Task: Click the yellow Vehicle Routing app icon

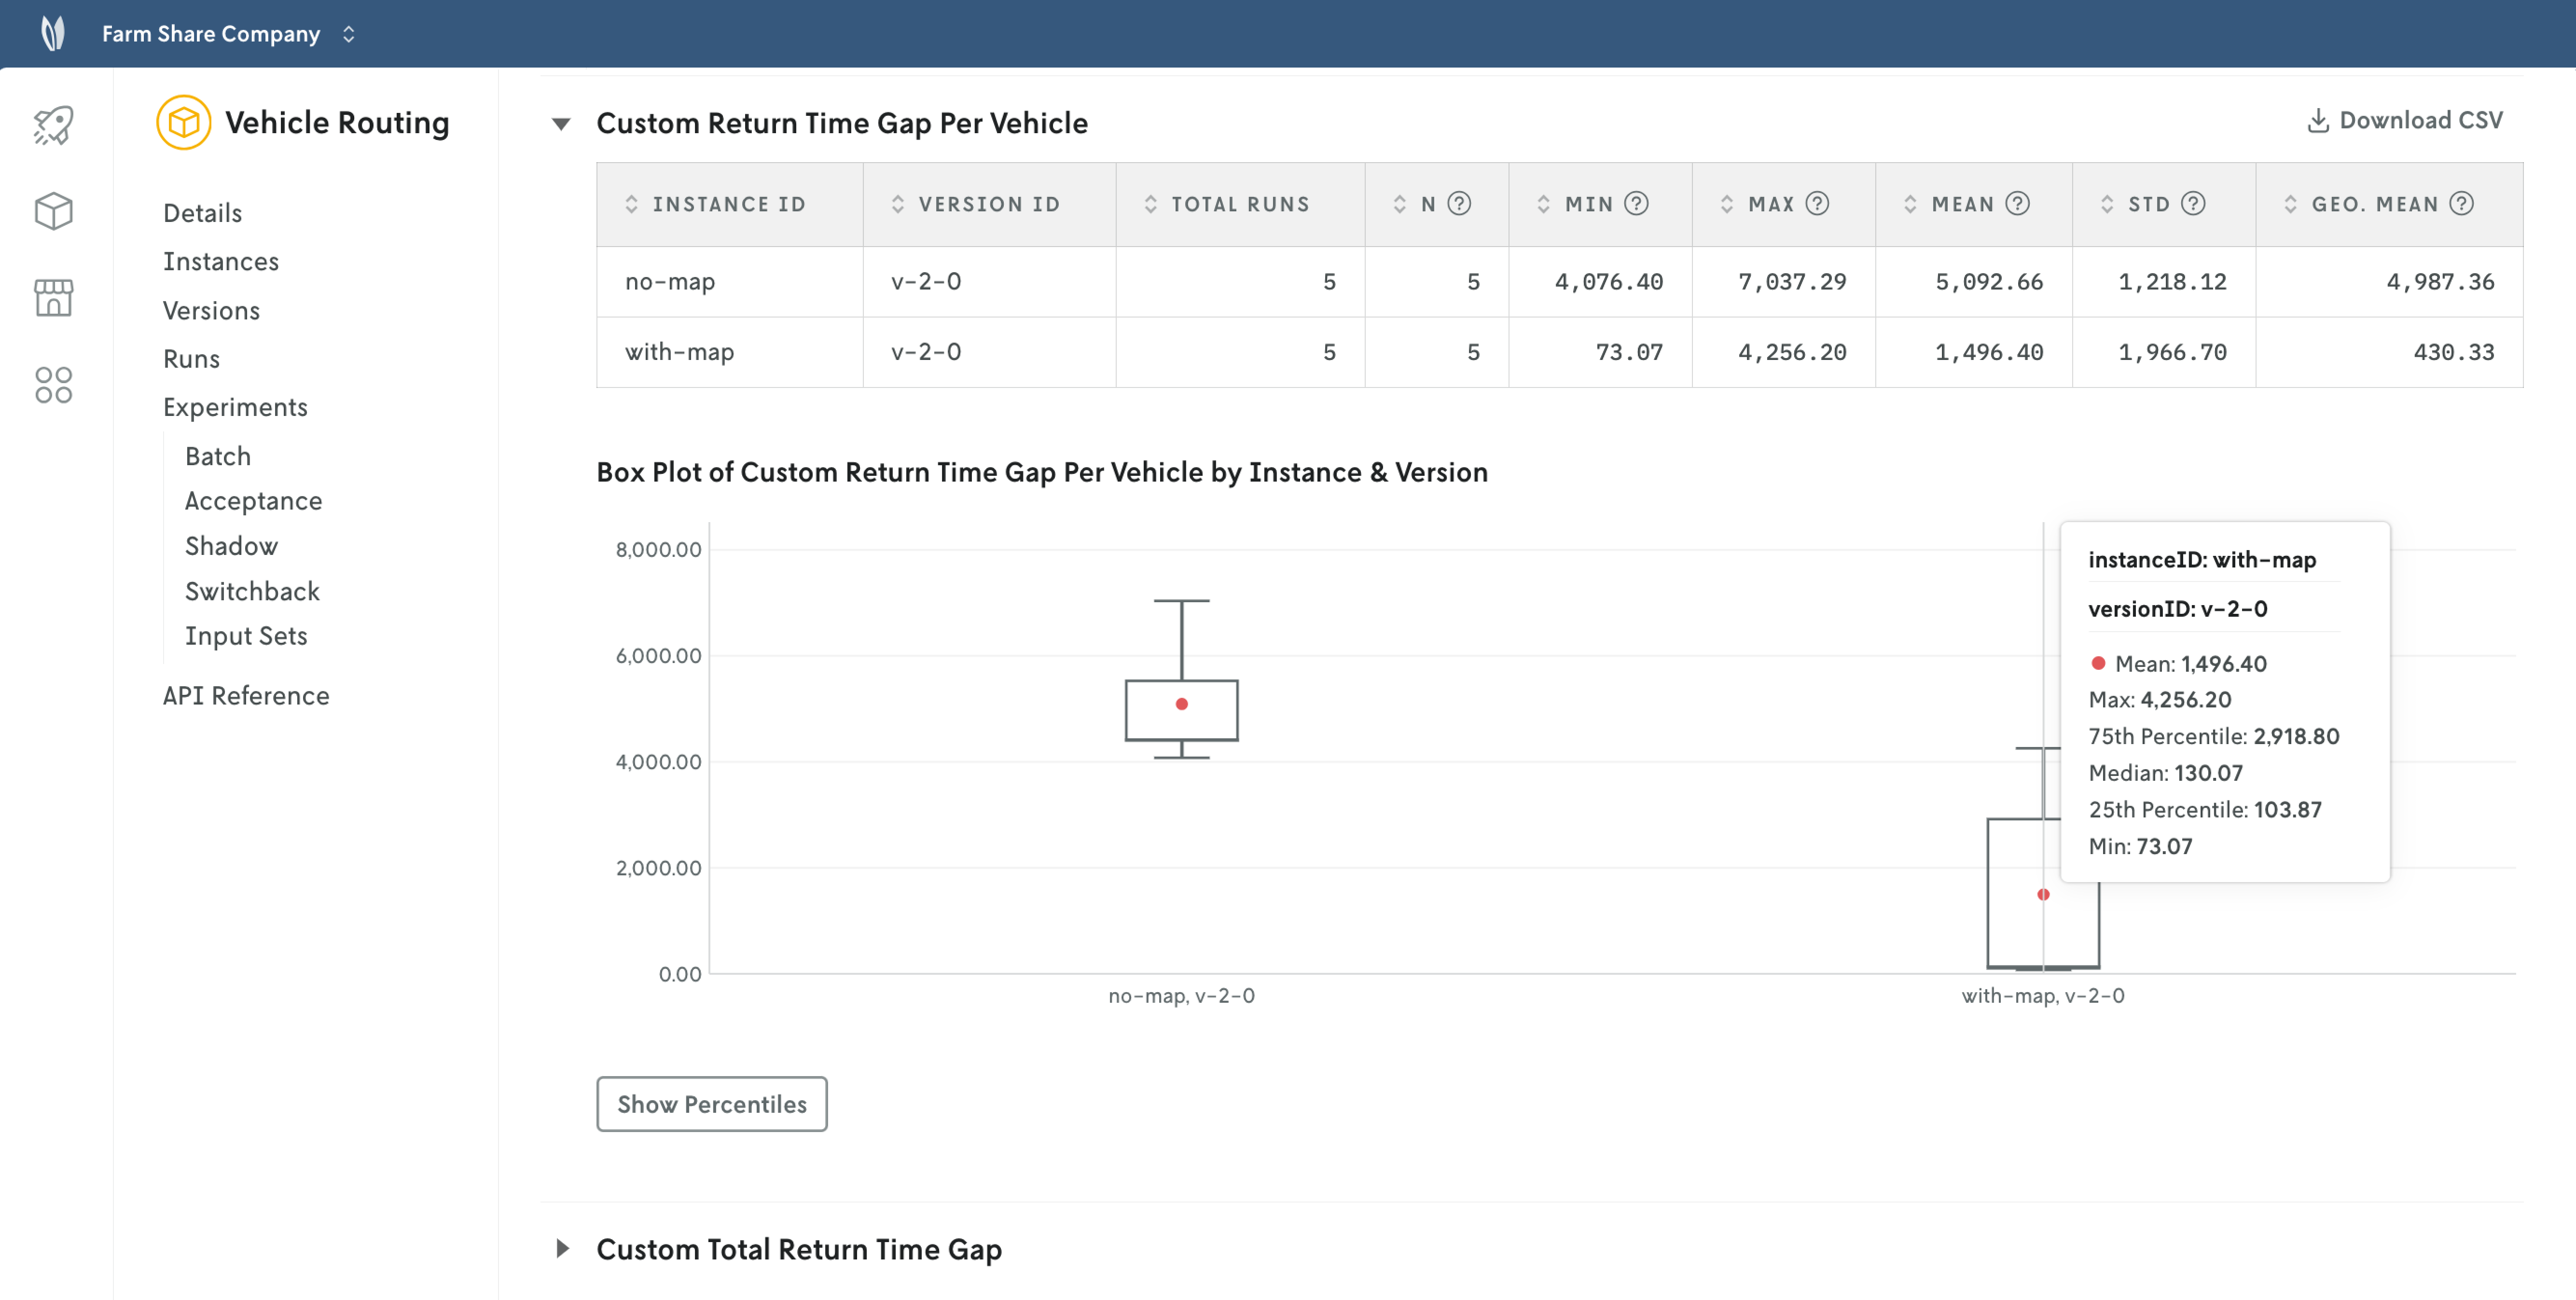Action: [183, 122]
